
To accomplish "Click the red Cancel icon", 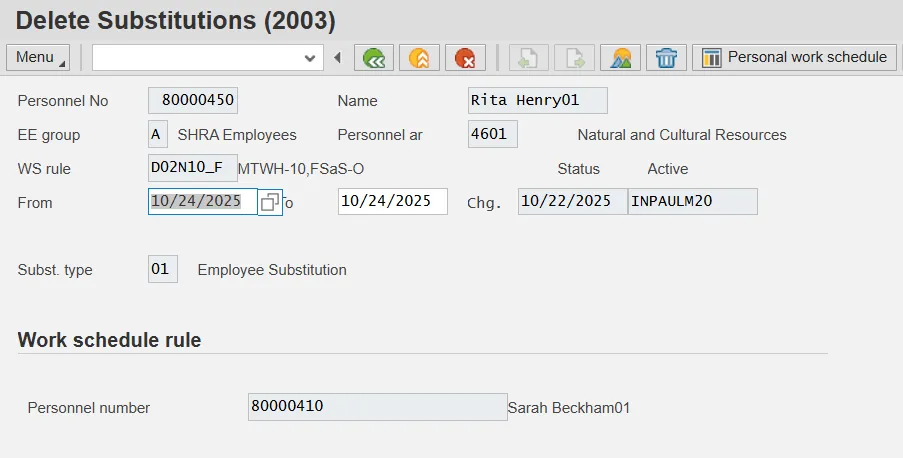I will click(465, 58).
